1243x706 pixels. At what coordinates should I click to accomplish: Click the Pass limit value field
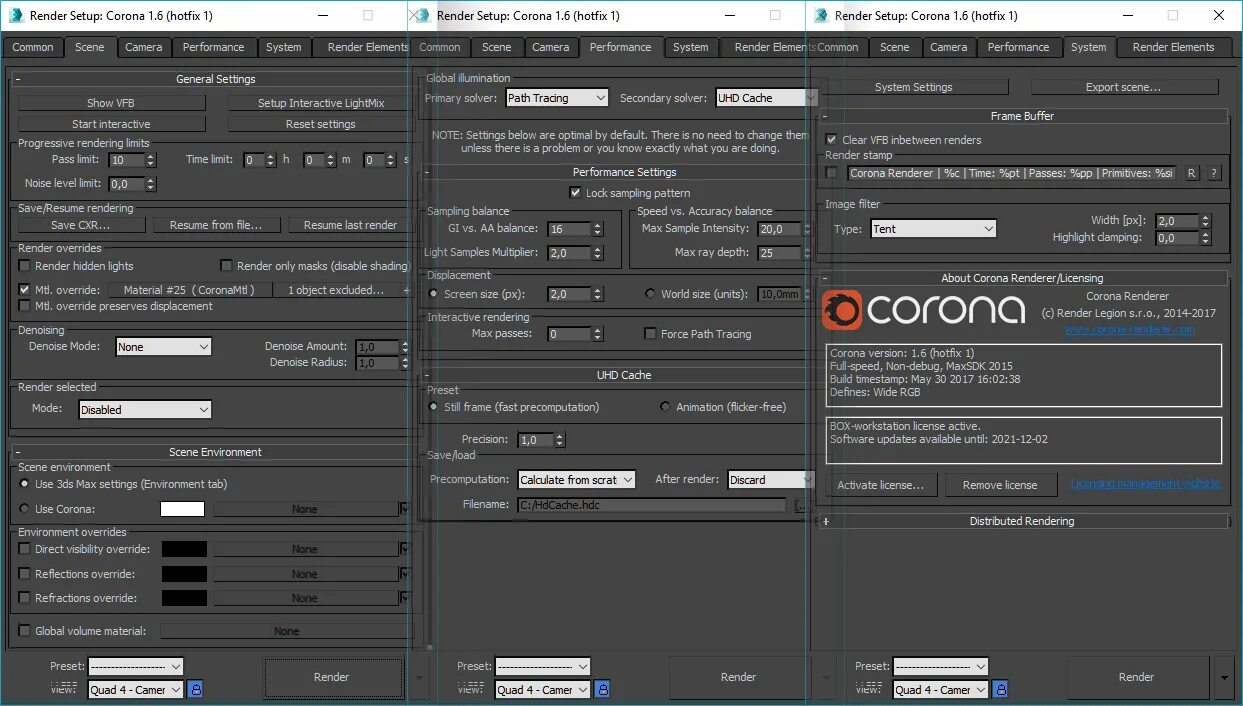coord(125,160)
